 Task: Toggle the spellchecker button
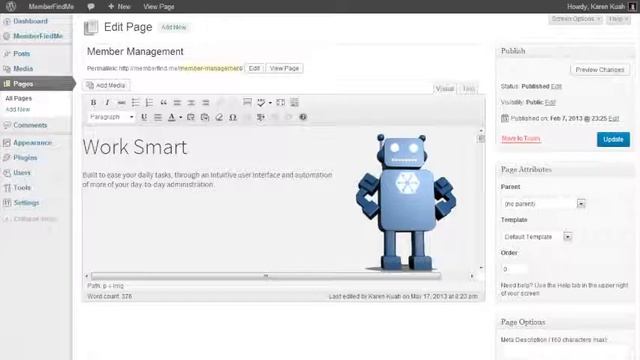(261, 102)
